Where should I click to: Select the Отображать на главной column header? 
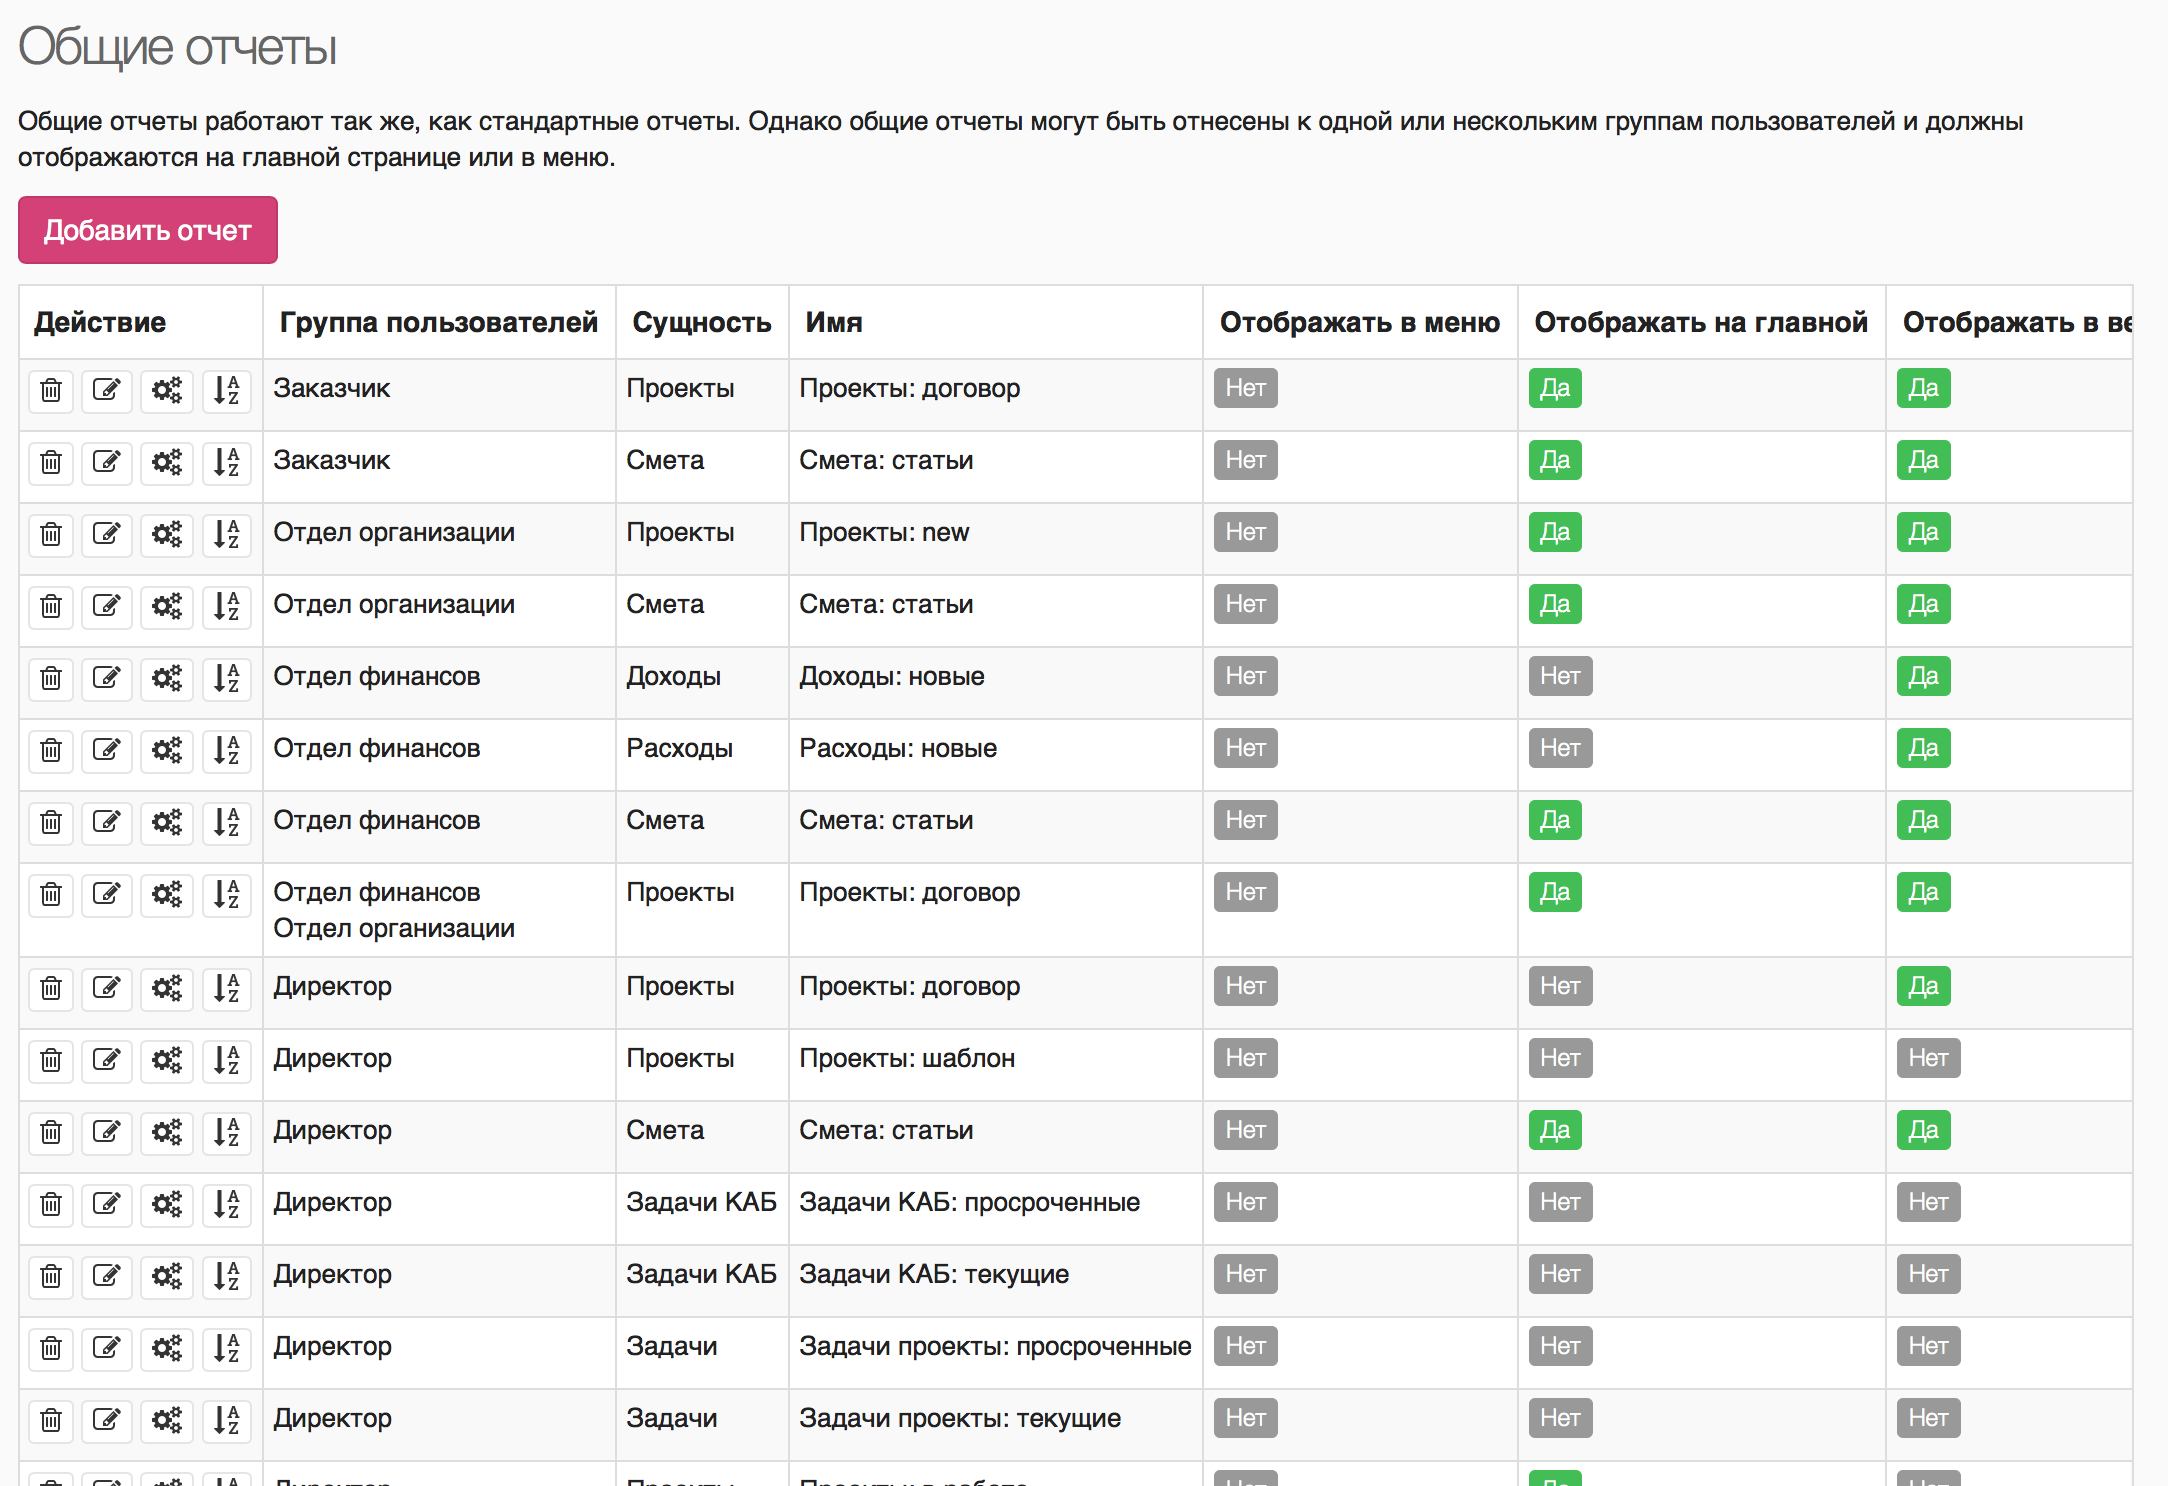[1701, 322]
